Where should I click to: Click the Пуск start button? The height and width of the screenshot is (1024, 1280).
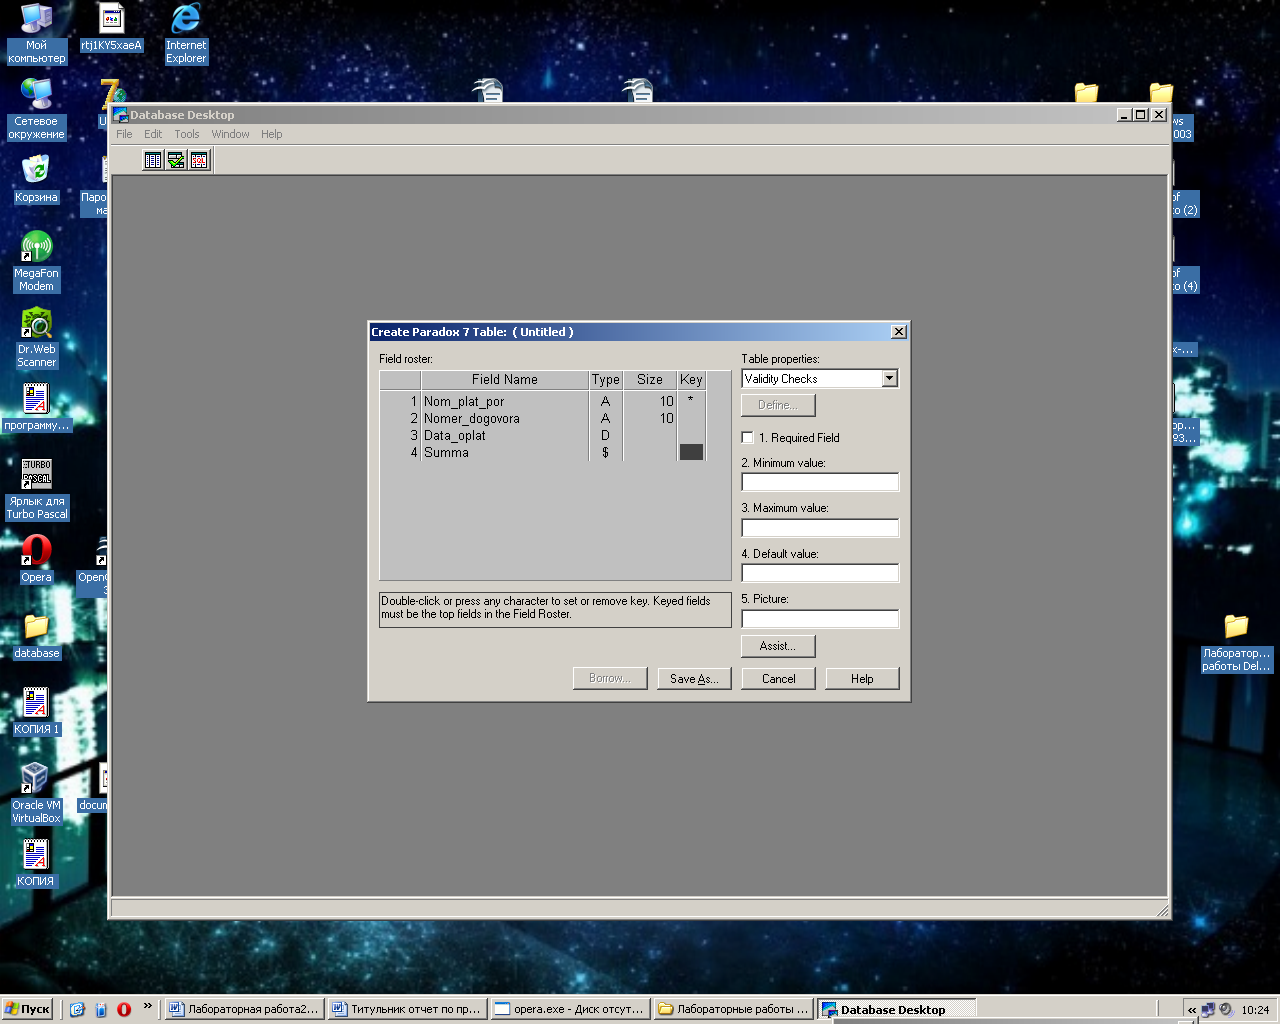(x=27, y=1009)
